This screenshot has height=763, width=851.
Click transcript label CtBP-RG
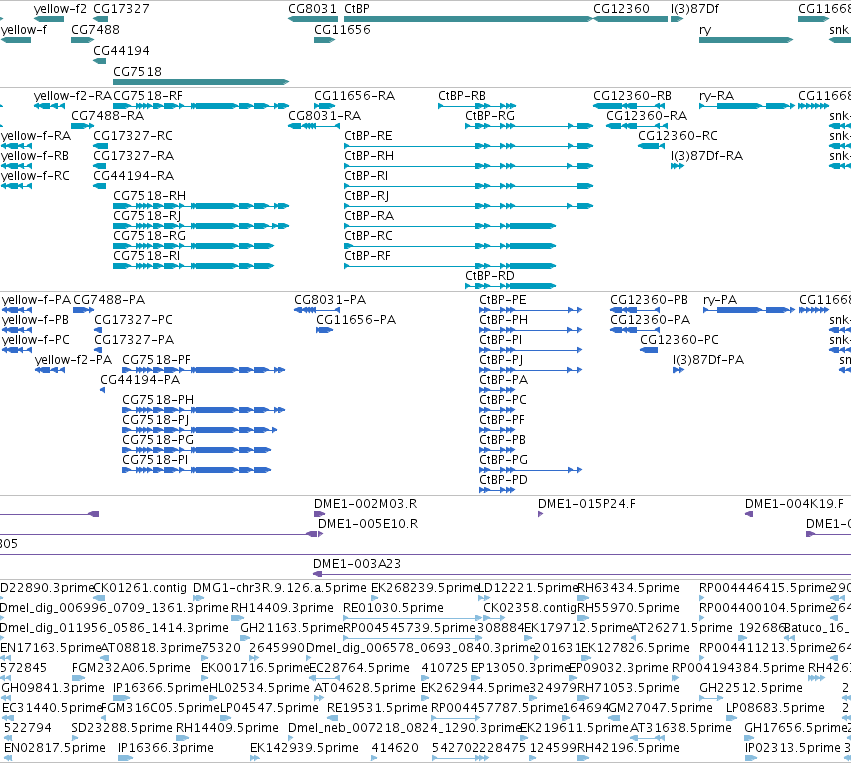tap(490, 116)
